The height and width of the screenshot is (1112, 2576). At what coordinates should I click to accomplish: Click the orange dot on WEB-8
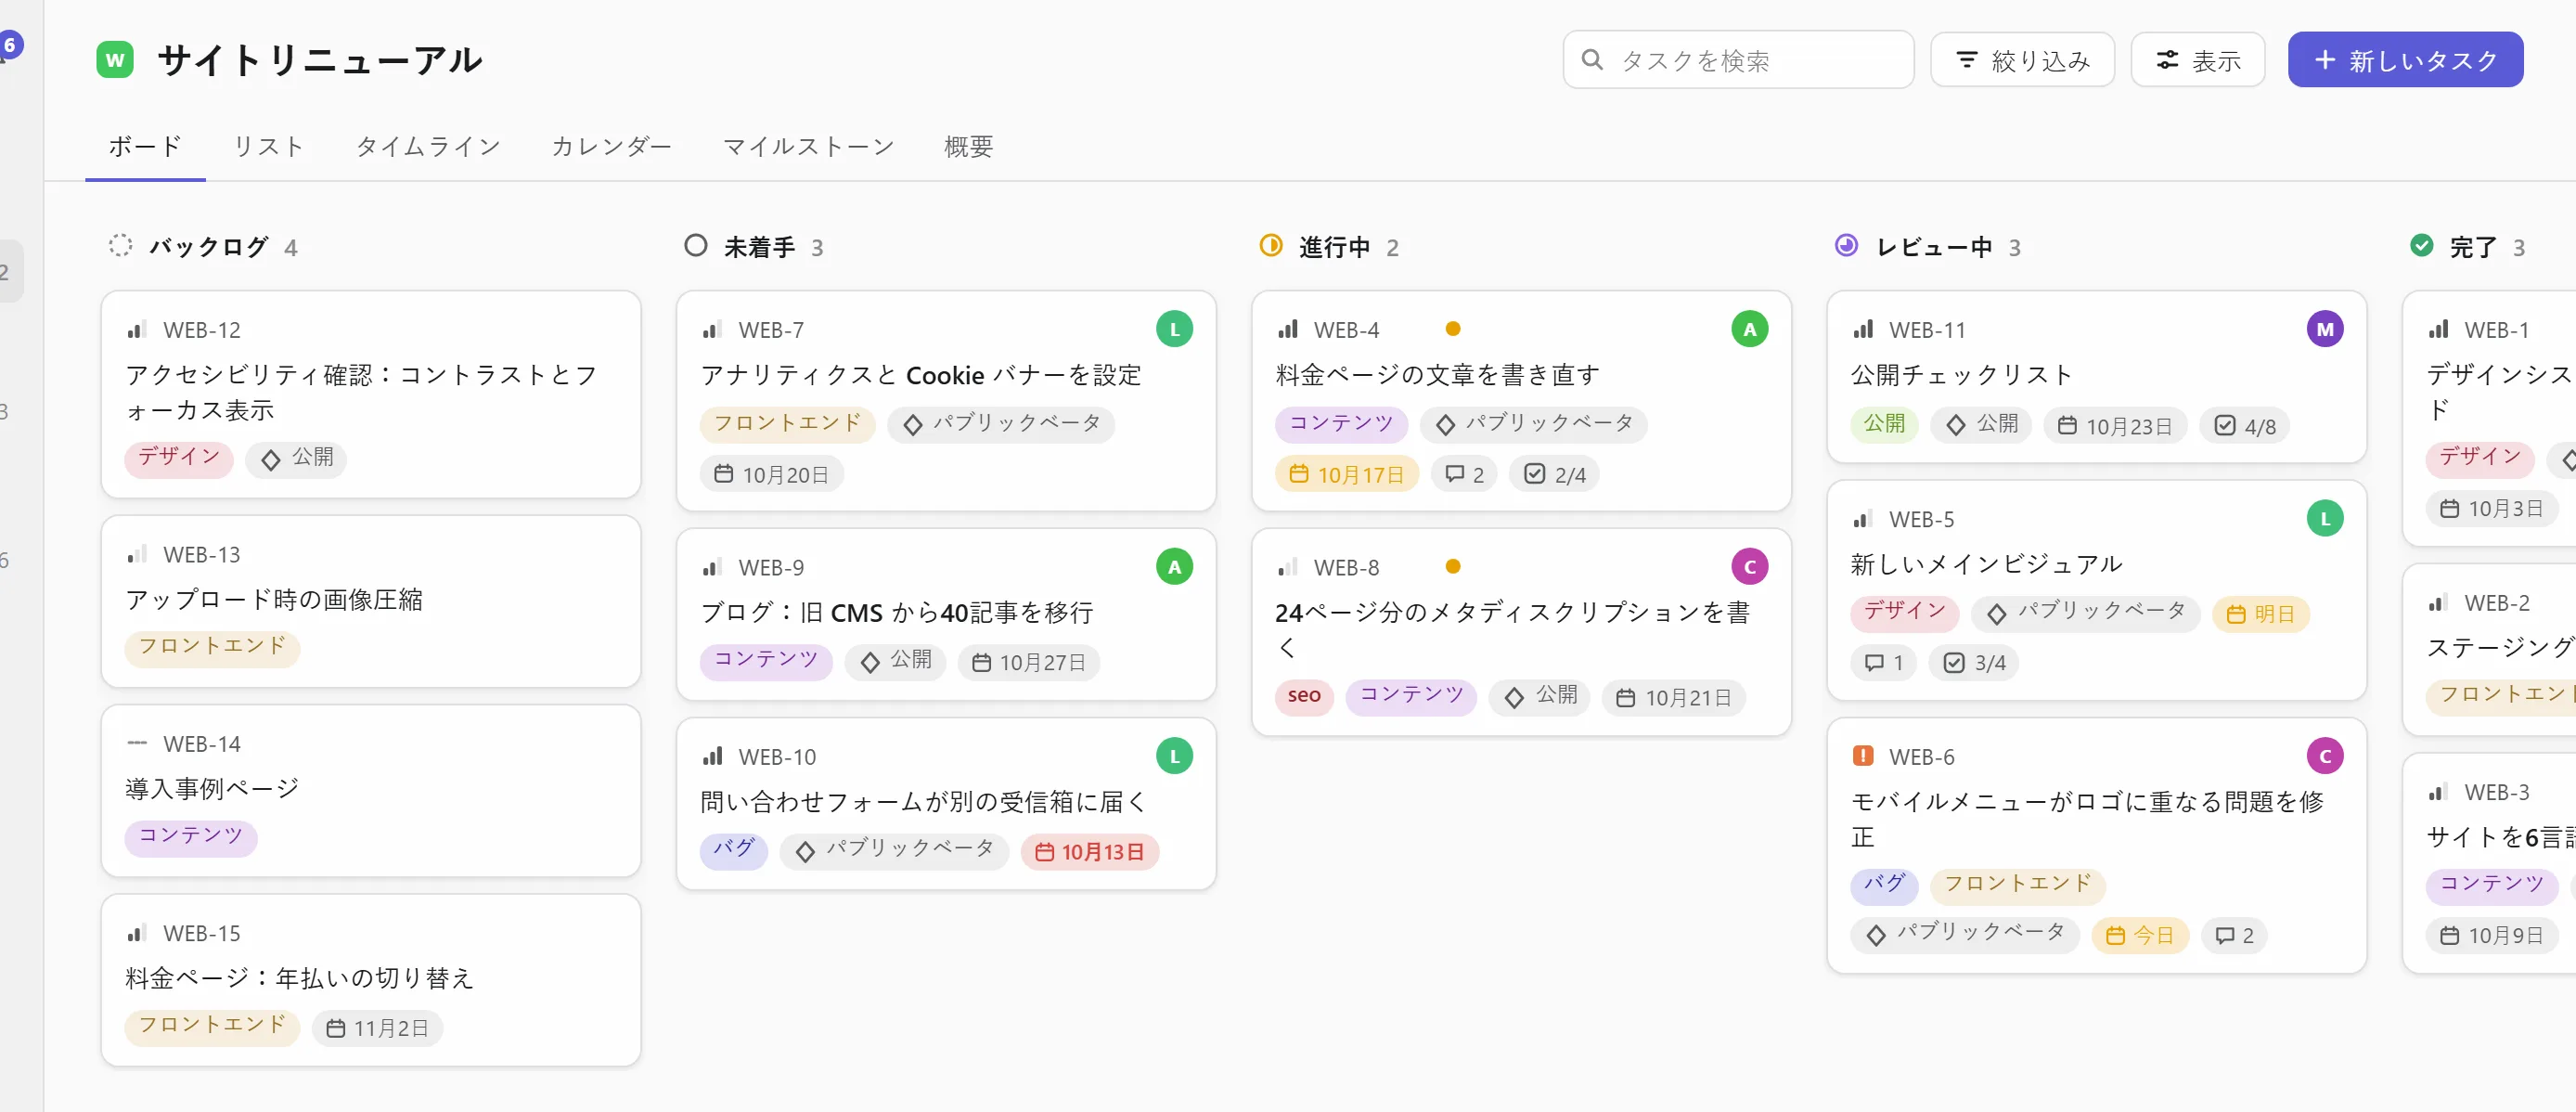(x=1452, y=566)
